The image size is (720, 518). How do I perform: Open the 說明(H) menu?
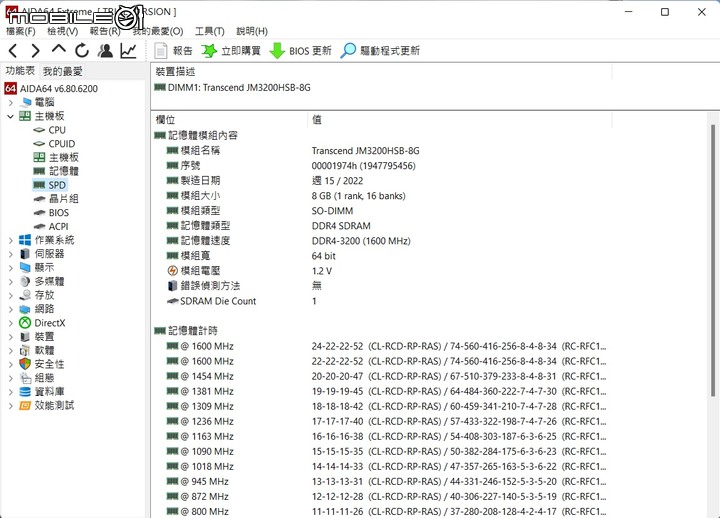[x=252, y=31]
